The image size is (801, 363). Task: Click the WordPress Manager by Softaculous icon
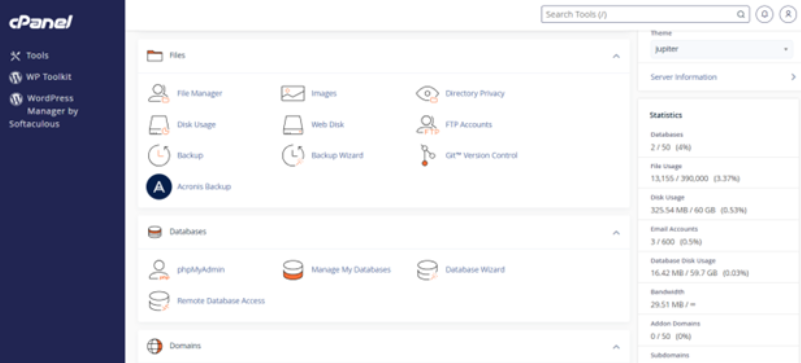tap(16, 99)
